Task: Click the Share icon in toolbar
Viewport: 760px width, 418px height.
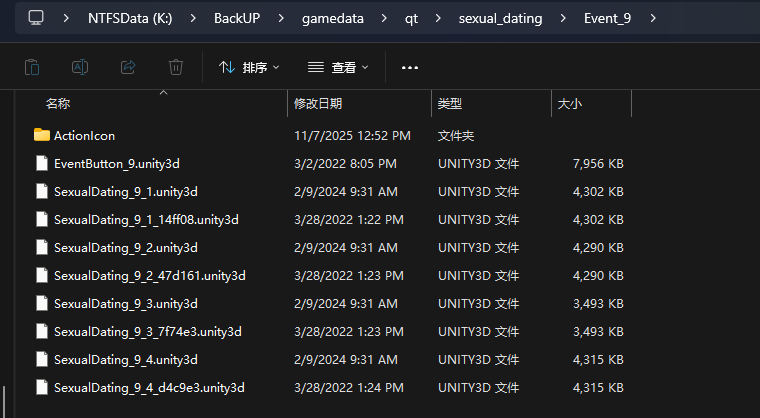Action: [128, 67]
